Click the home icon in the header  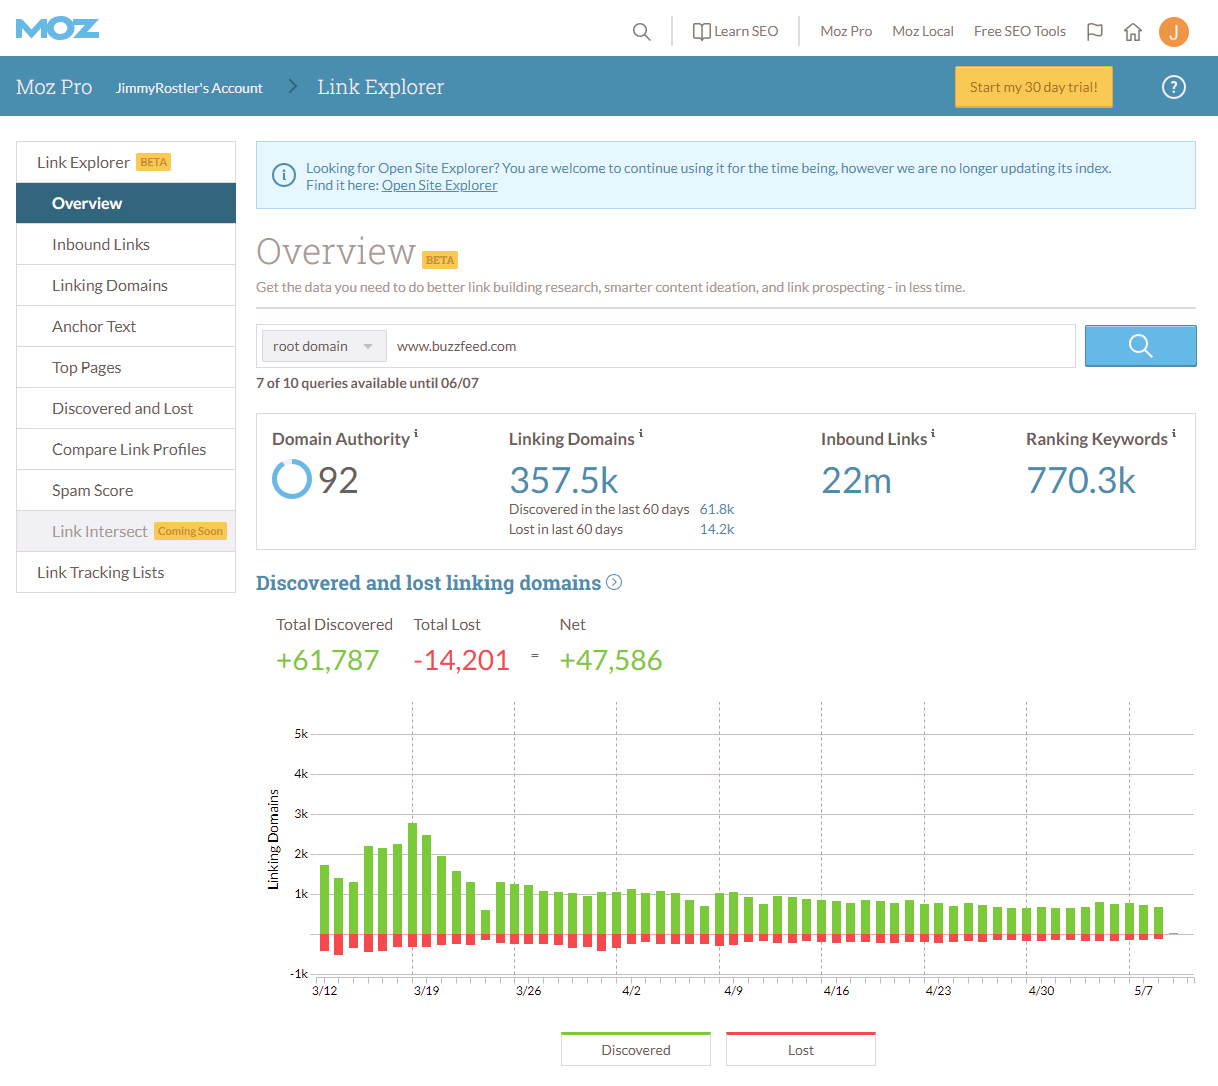1133,31
